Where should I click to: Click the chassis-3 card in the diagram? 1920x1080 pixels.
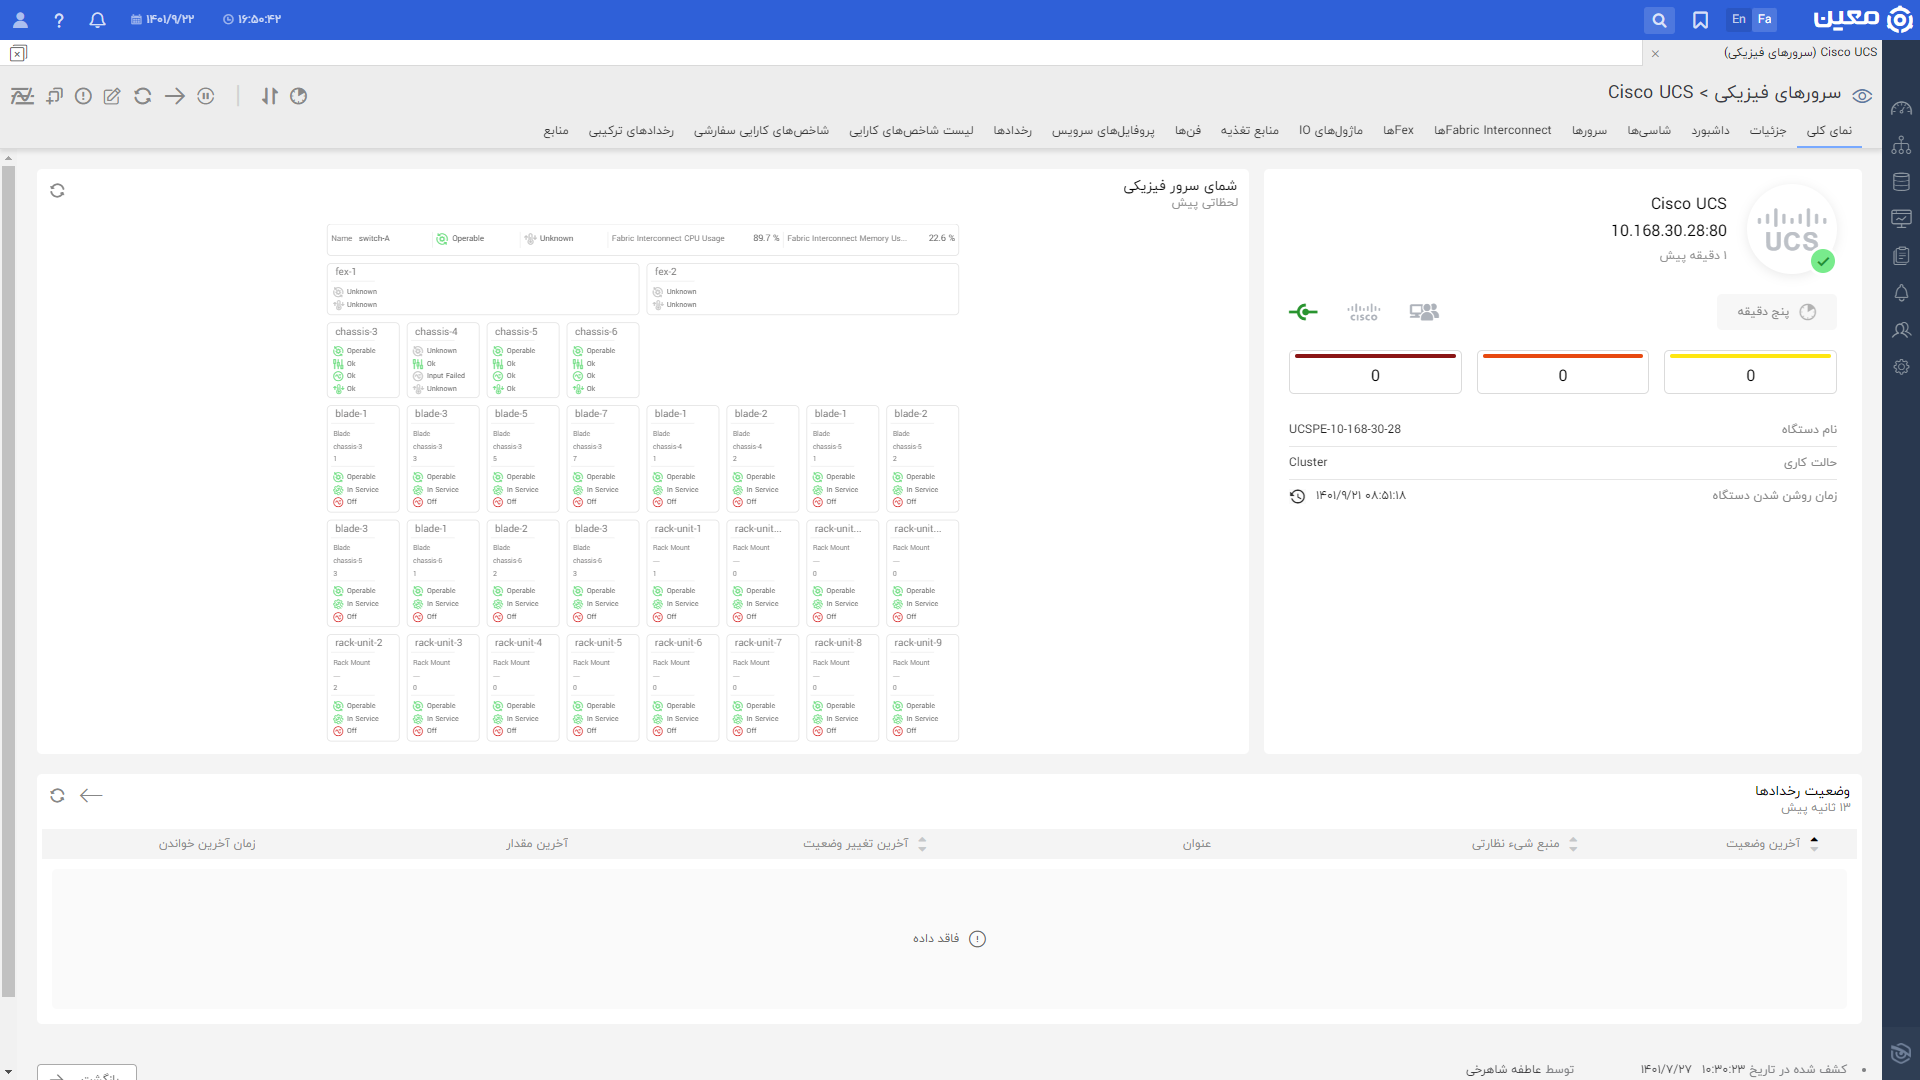[363, 360]
